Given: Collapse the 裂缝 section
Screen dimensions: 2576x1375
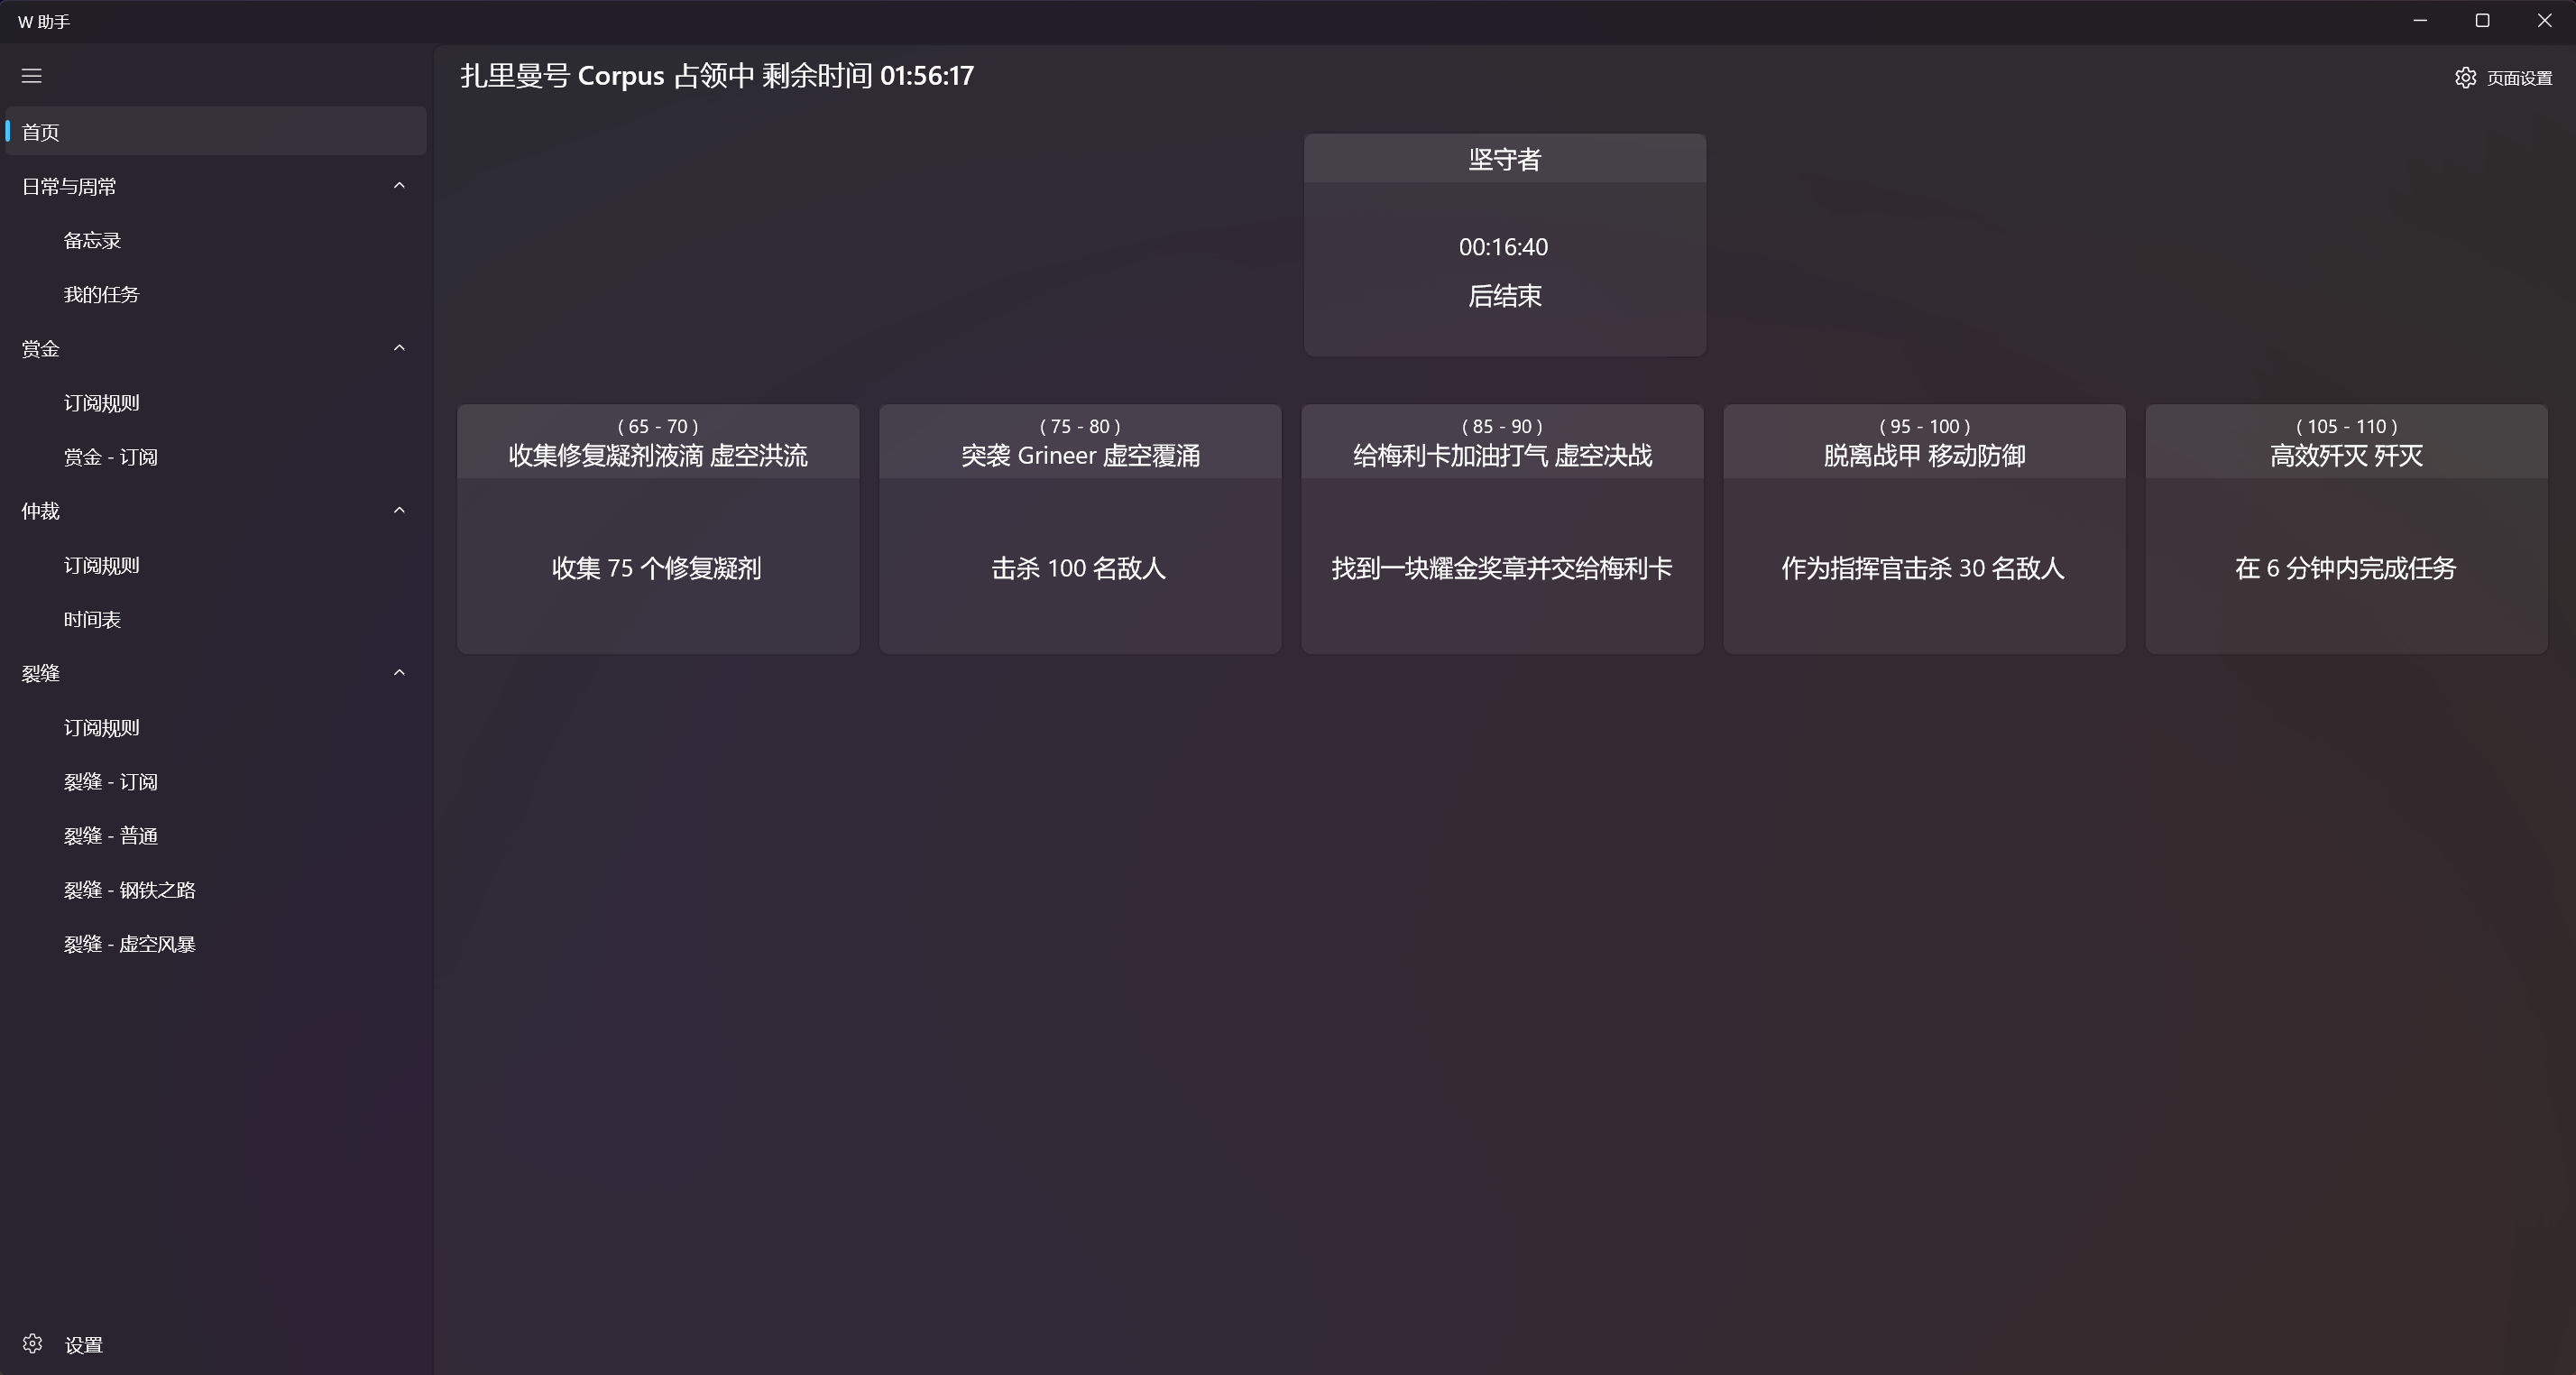Looking at the screenshot, I should coord(399,672).
